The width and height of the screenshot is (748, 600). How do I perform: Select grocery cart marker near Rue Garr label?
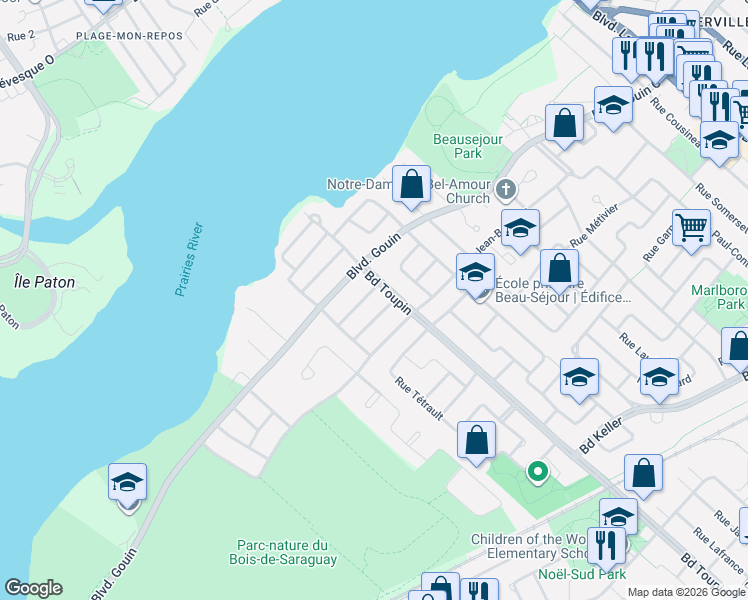pyautogui.click(x=691, y=232)
